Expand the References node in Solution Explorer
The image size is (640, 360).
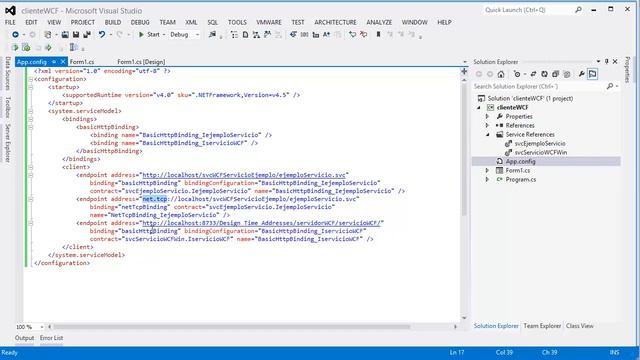click(x=487, y=125)
